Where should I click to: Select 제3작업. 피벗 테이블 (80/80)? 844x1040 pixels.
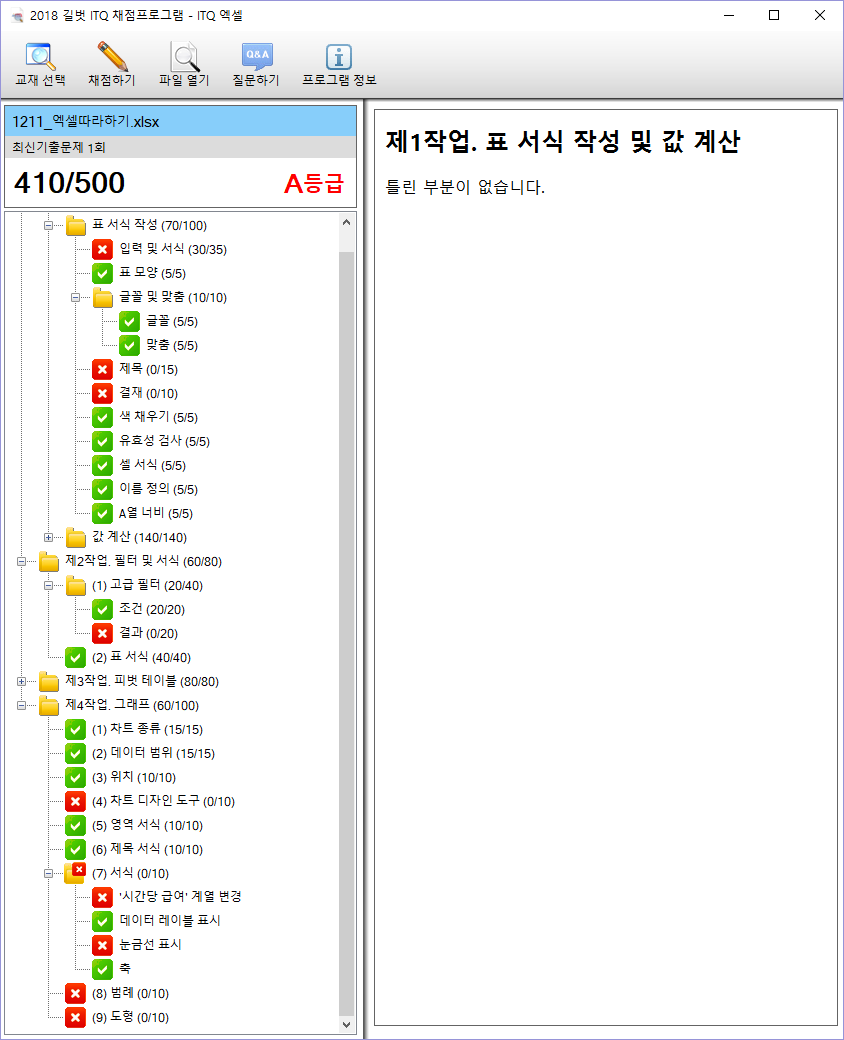(142, 681)
